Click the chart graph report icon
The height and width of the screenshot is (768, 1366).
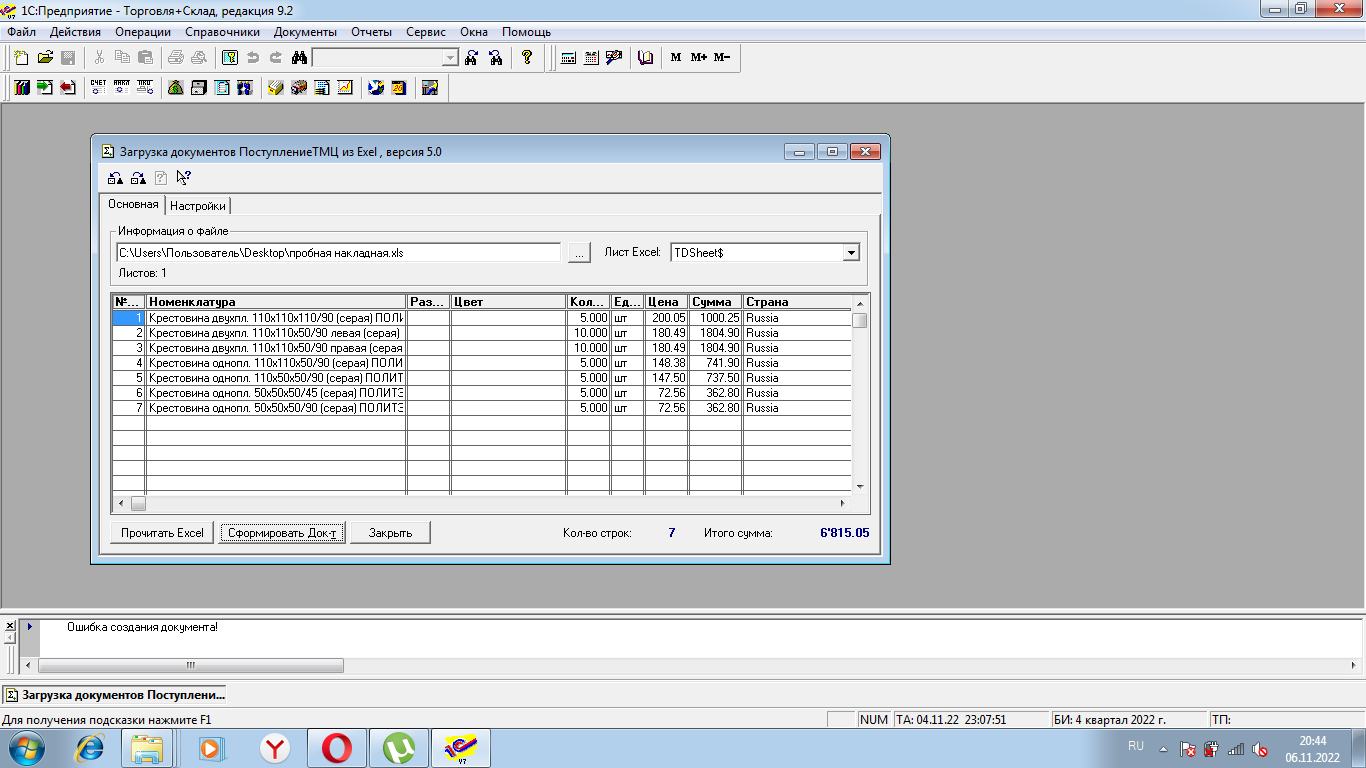pyautogui.click(x=345, y=88)
